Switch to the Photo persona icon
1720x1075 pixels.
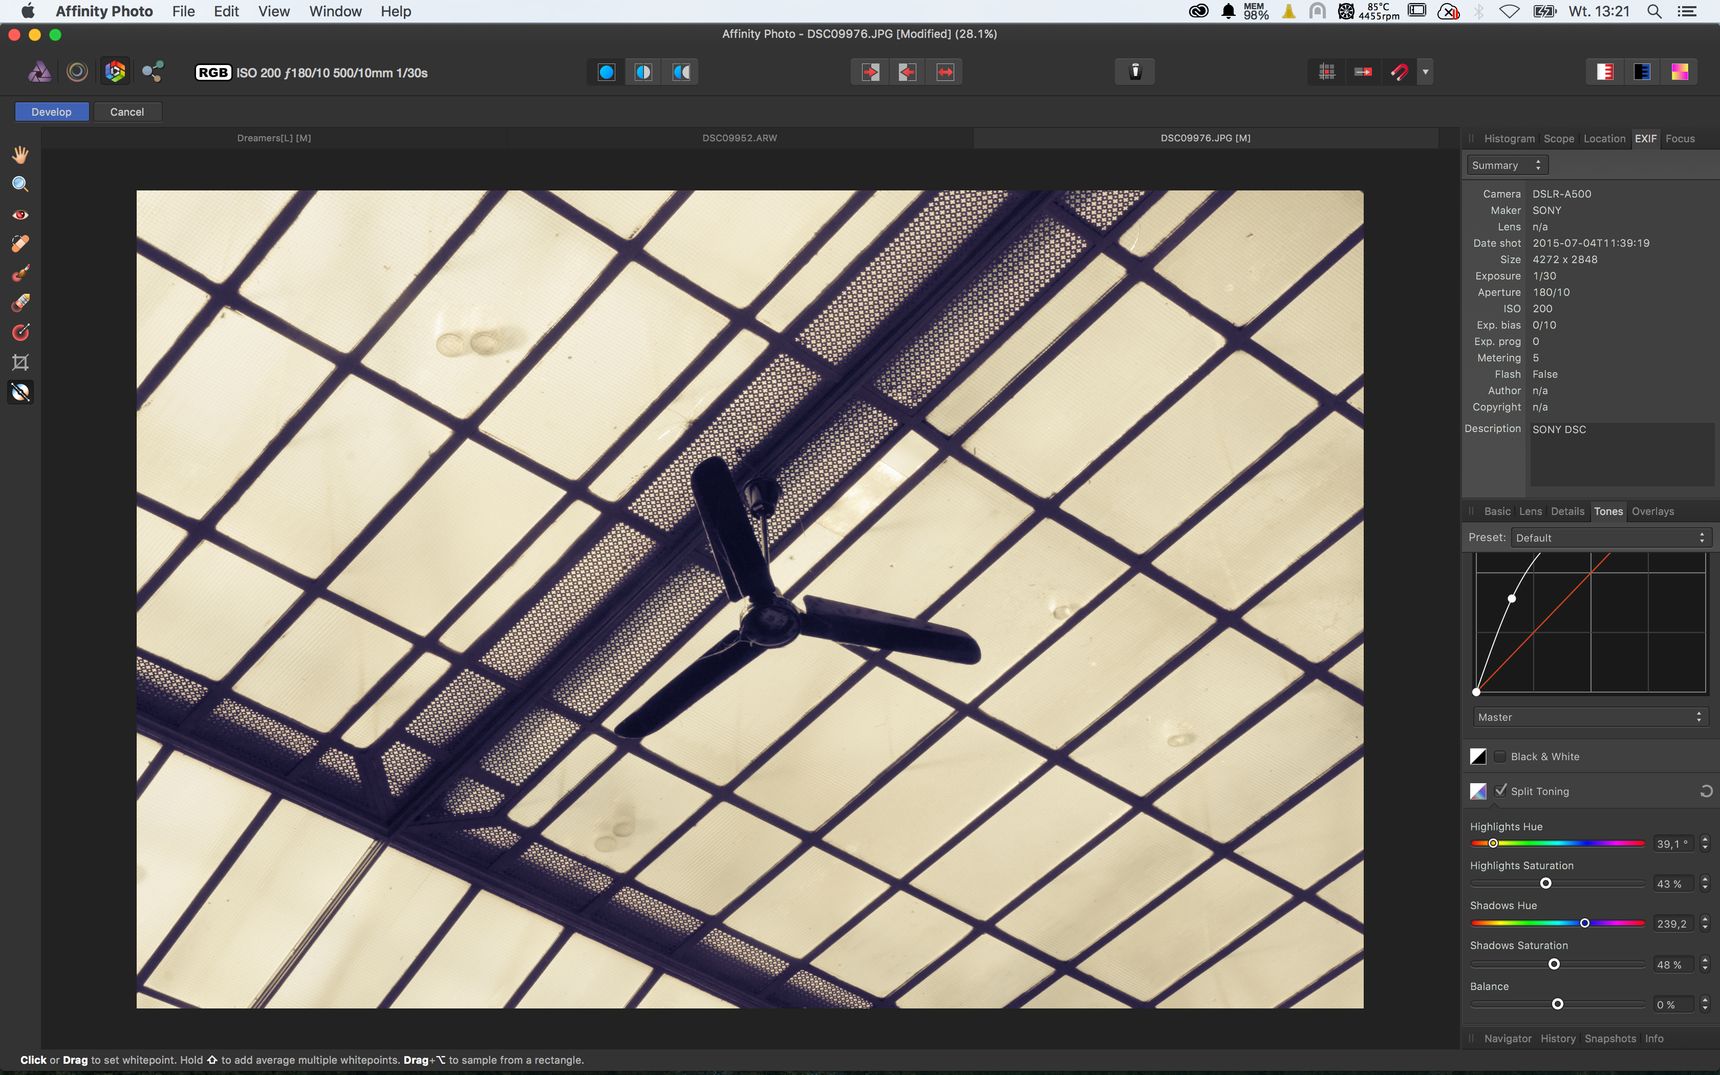pos(39,72)
